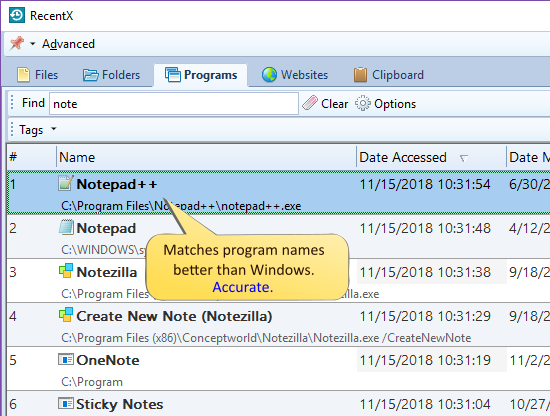This screenshot has height=416, width=550.
Task: Click the Find field containing "note"
Action: click(x=174, y=103)
